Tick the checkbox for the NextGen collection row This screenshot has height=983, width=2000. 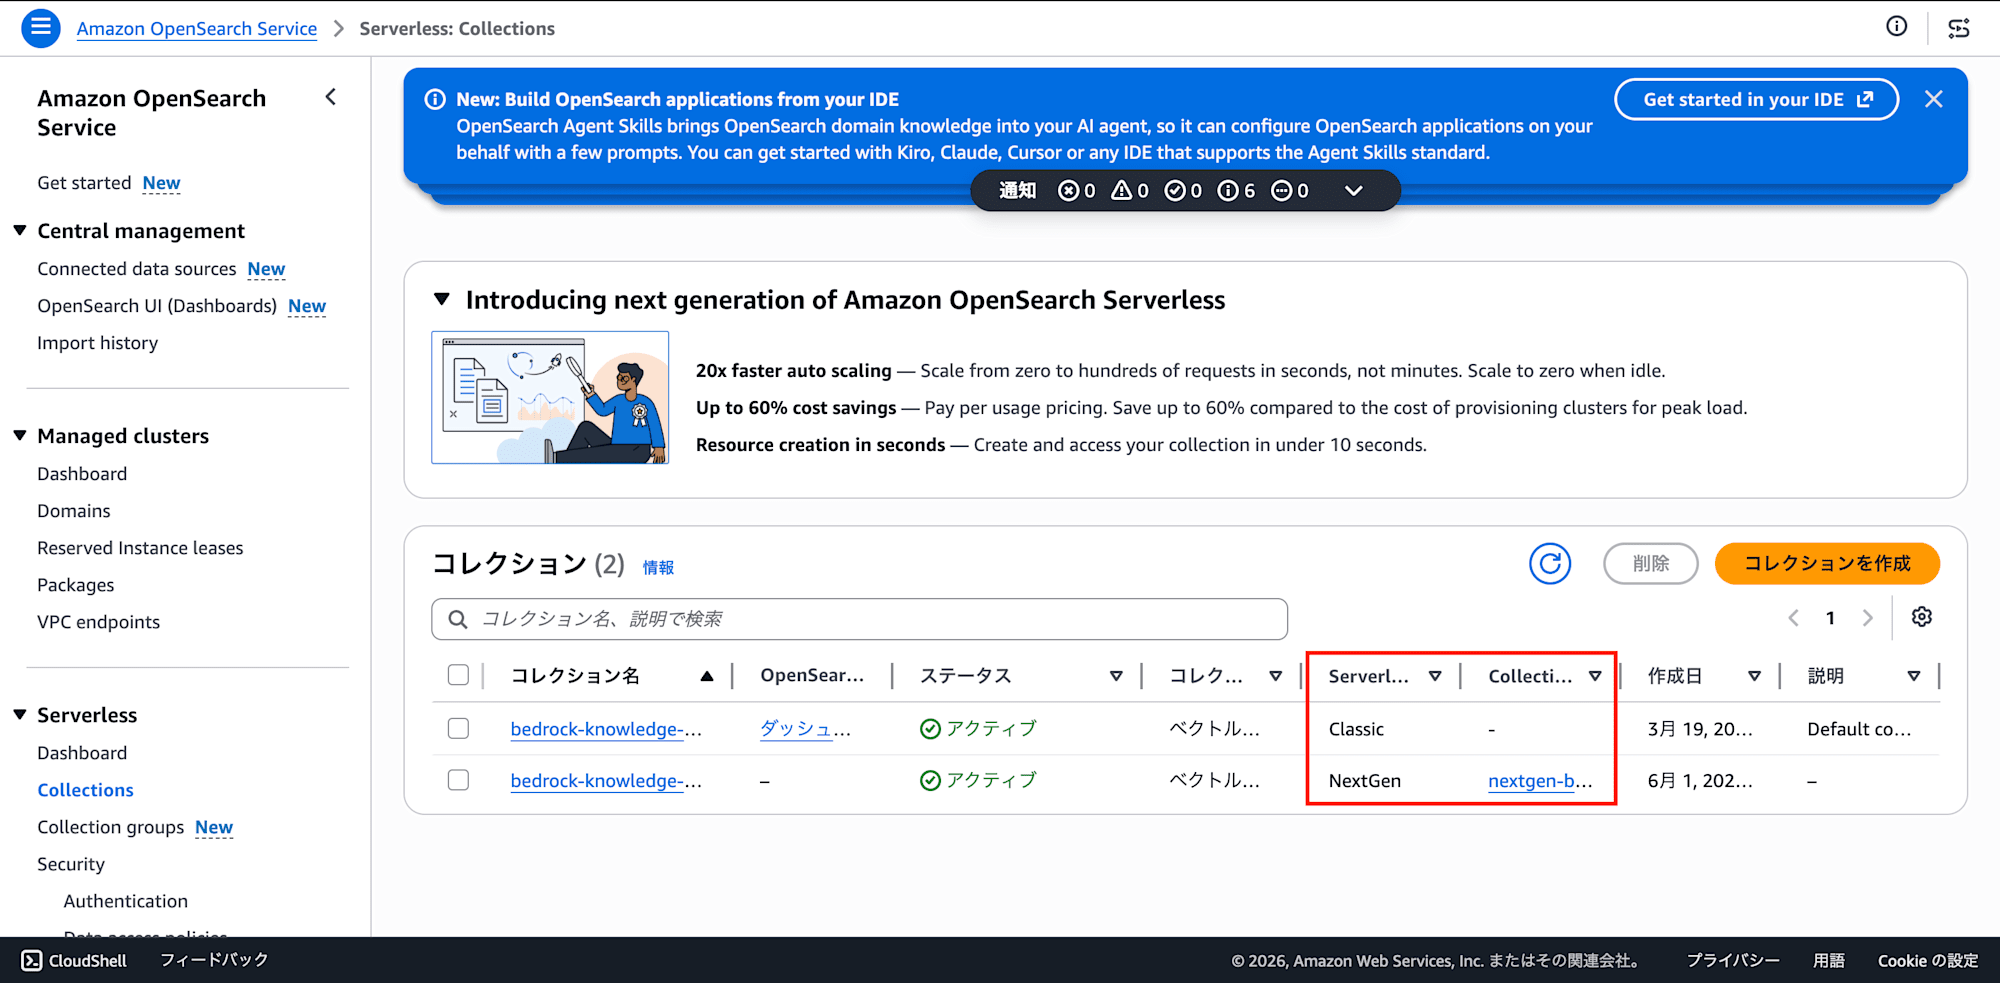[458, 780]
